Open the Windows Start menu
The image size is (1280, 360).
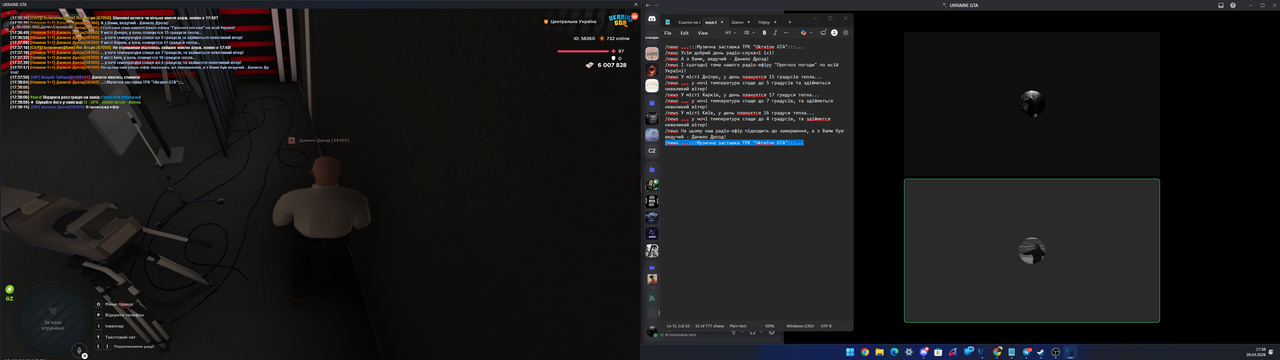pos(850,352)
